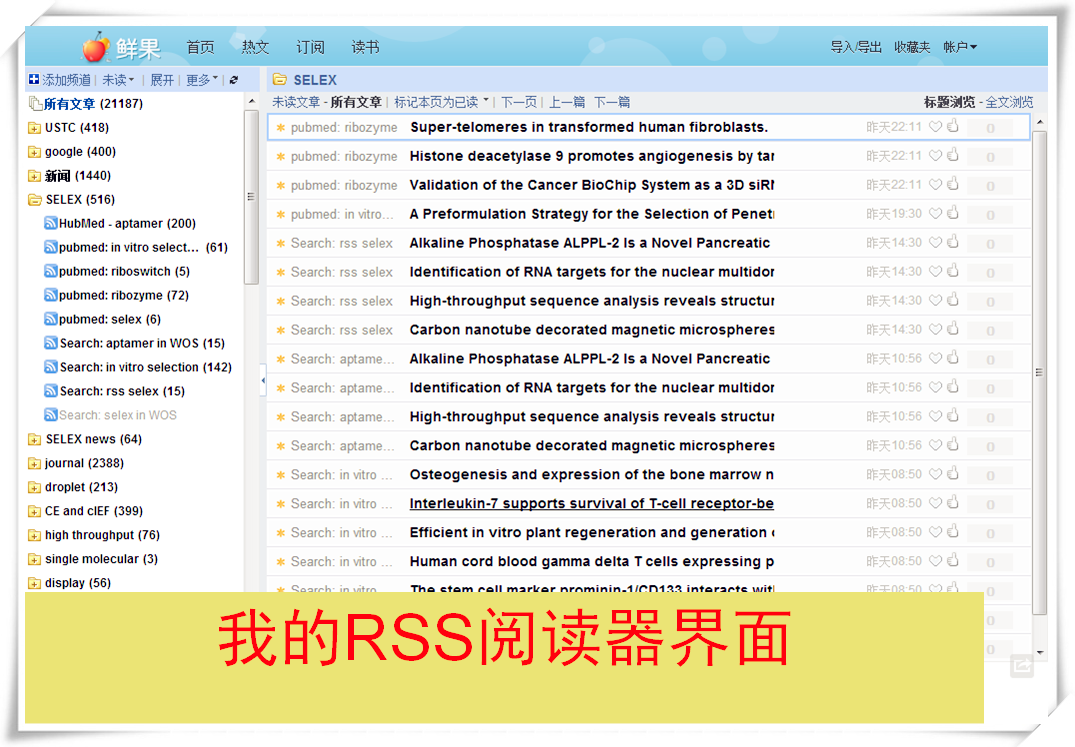Viewport: 1075px width, 747px height.
Task: Expand the SELEX news folder
Action: [x=34, y=439]
